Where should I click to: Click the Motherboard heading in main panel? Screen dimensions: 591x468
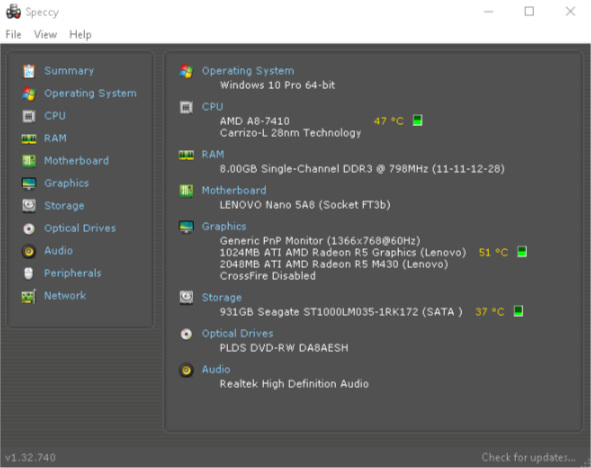pyautogui.click(x=234, y=190)
